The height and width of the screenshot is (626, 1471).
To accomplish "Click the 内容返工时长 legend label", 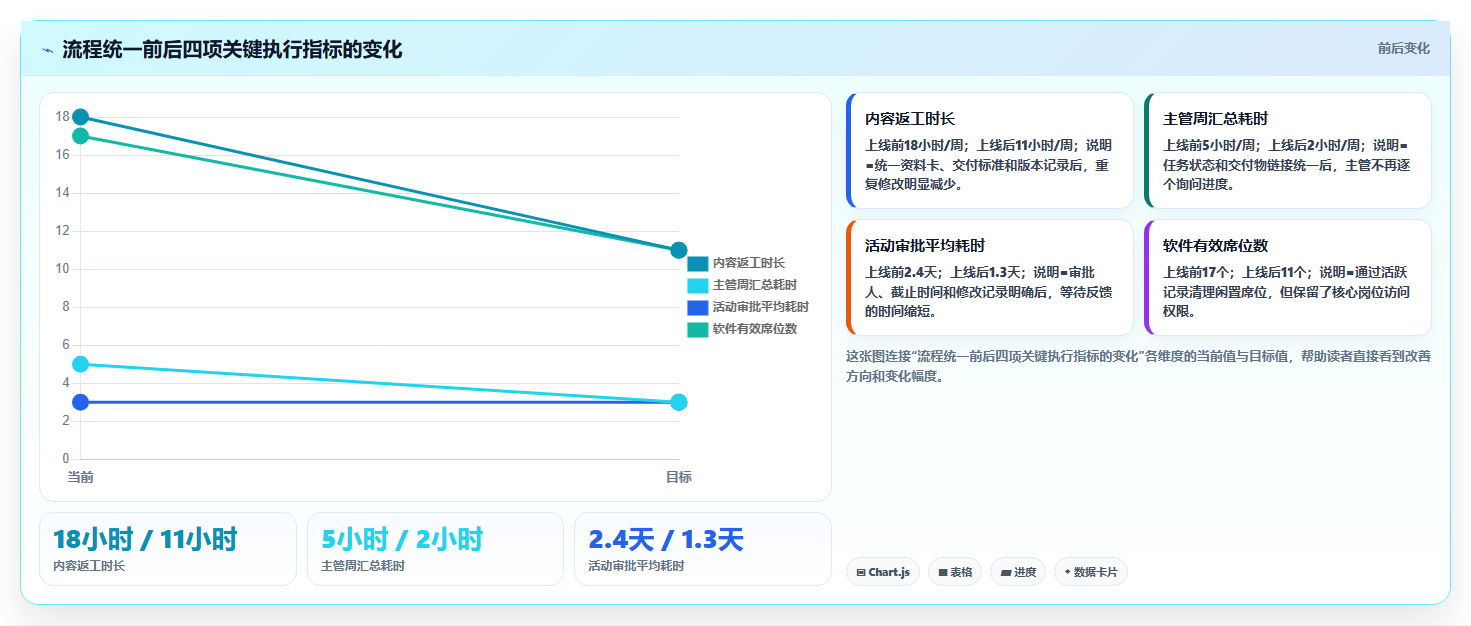I will (x=748, y=263).
